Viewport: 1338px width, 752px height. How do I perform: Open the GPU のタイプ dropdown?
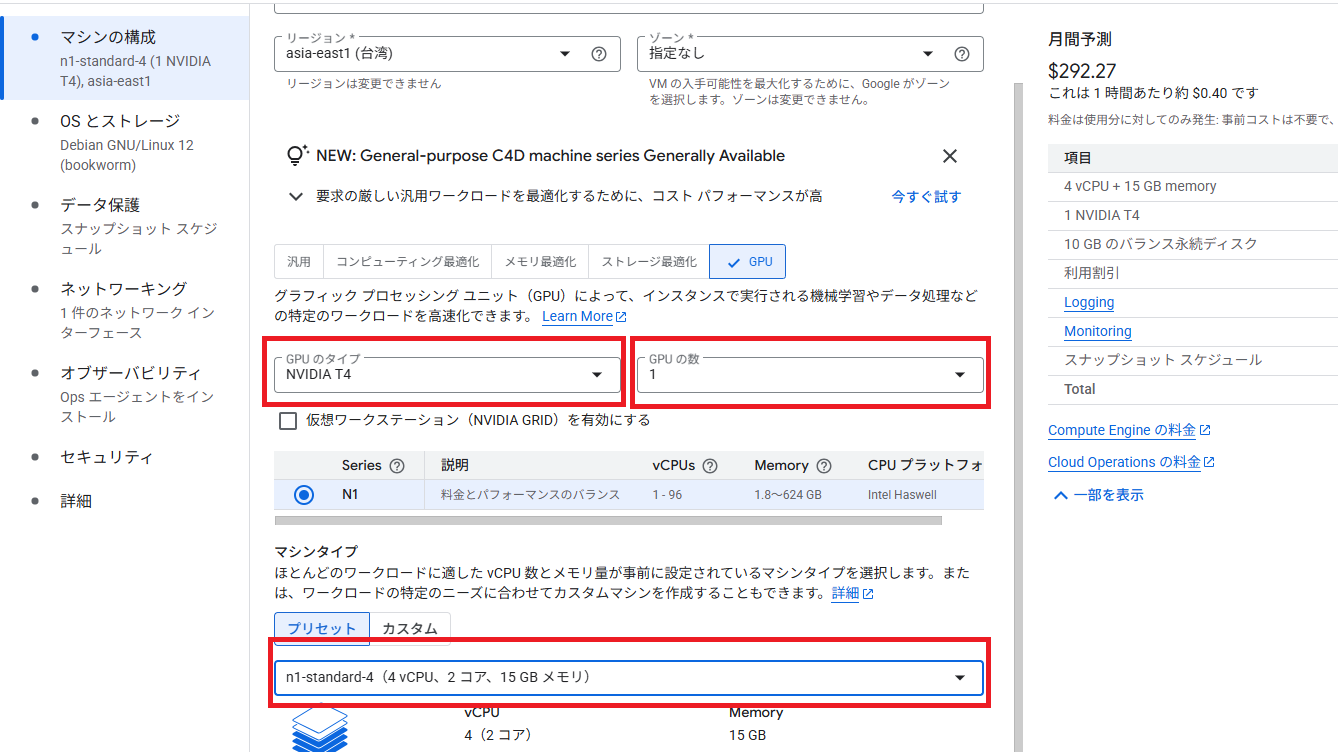click(x=446, y=375)
